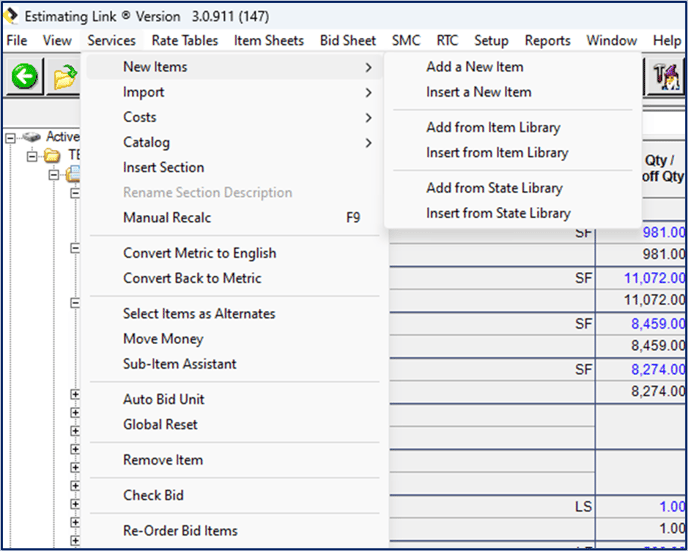The width and height of the screenshot is (688, 551).
Task: Open the RTC menu
Action: (x=447, y=40)
